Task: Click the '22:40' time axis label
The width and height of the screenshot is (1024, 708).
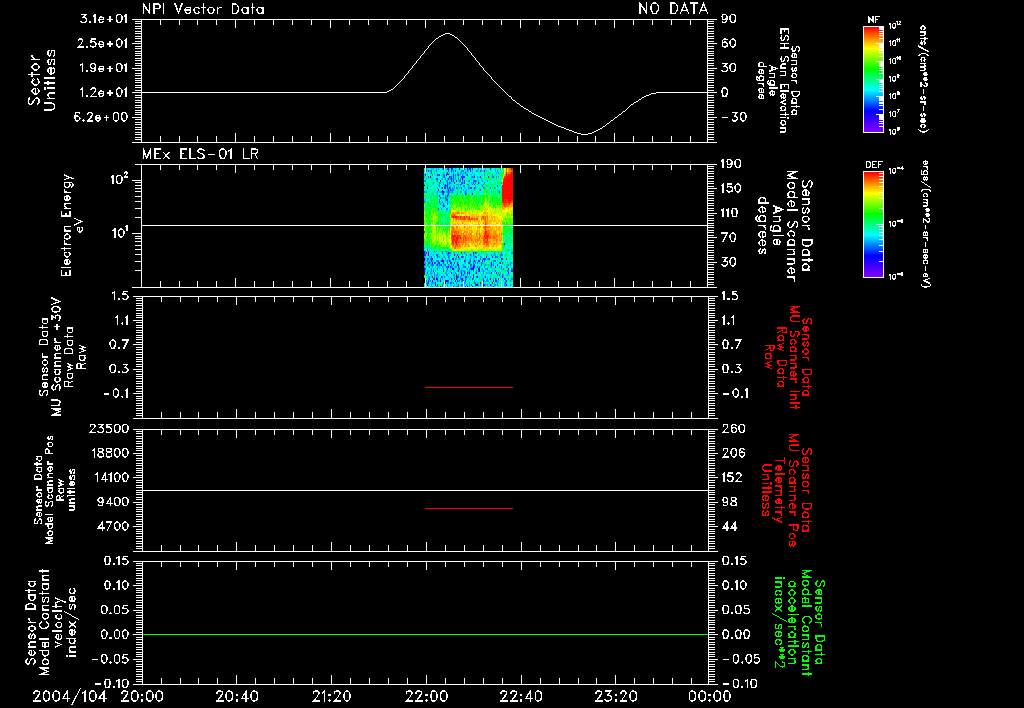Action: (x=520, y=696)
